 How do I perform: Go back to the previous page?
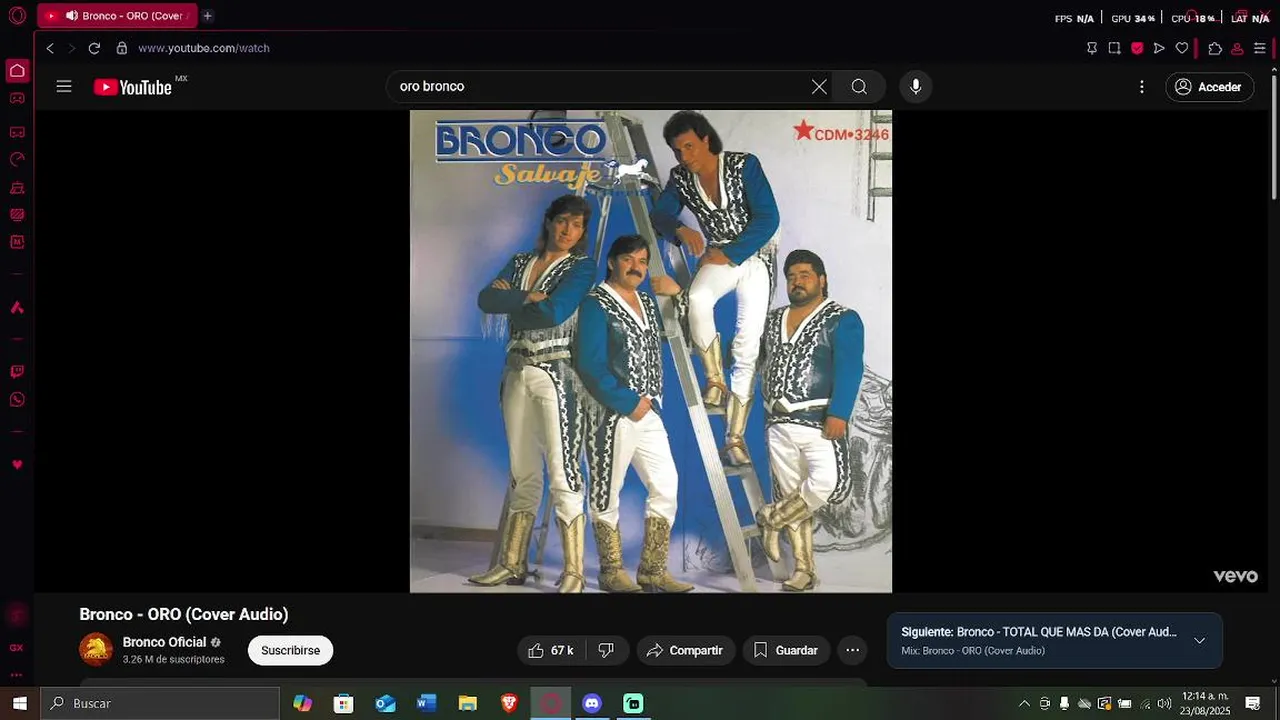pos(50,48)
